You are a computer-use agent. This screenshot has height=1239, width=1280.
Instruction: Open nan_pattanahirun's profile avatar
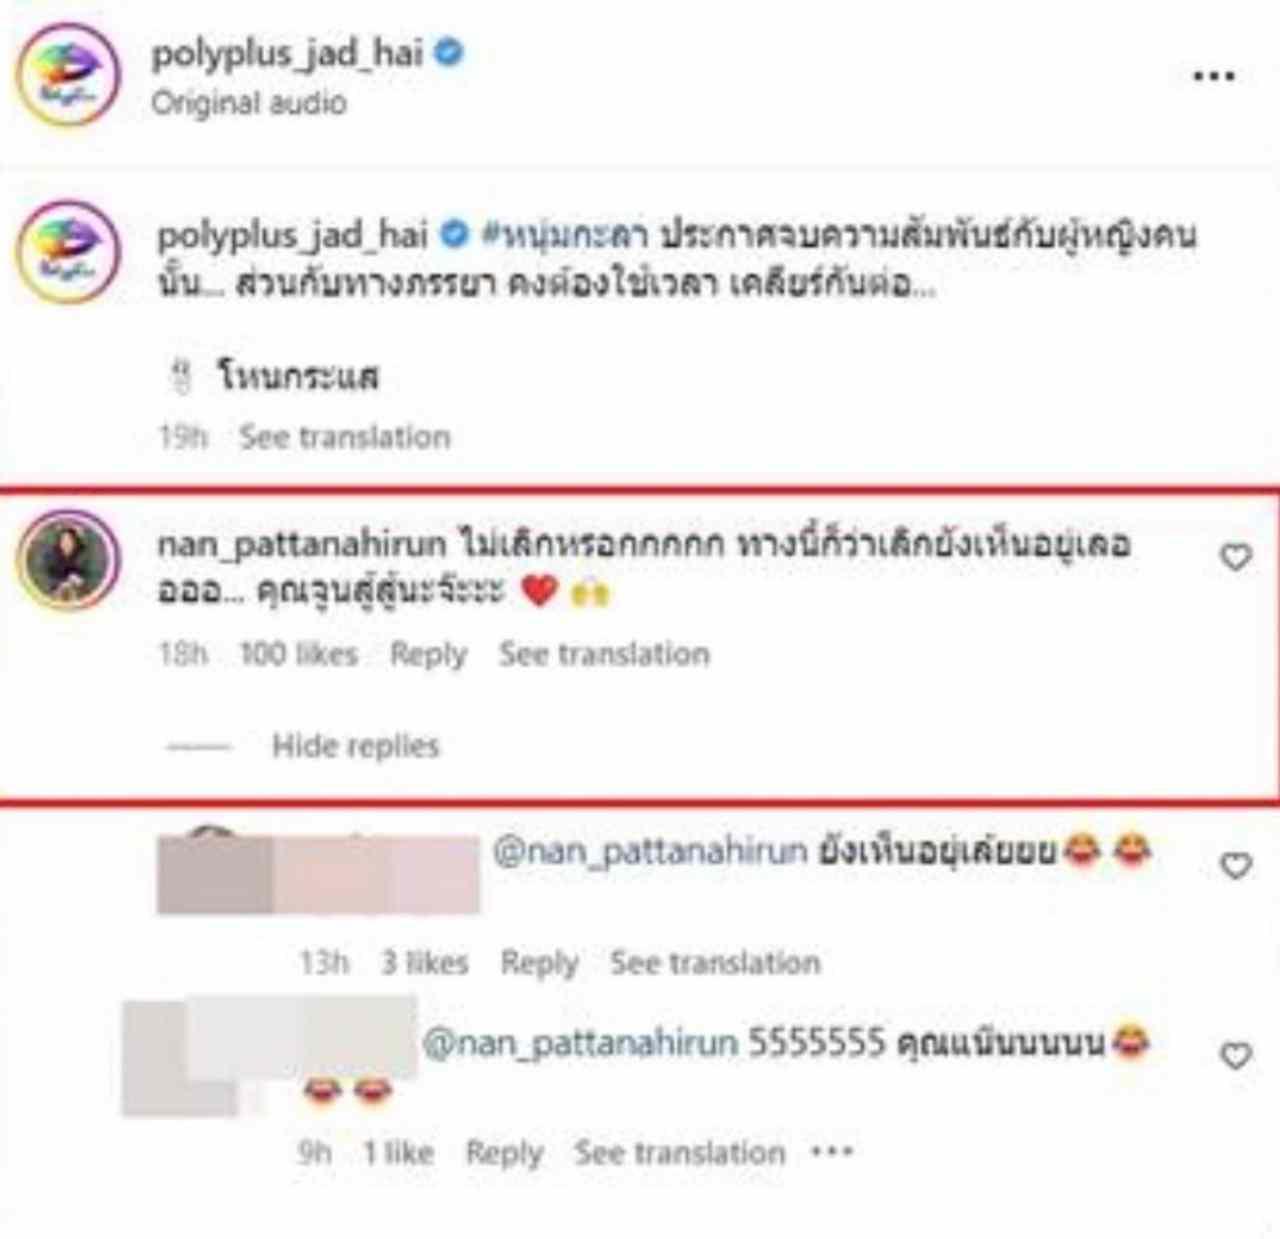tap(67, 559)
